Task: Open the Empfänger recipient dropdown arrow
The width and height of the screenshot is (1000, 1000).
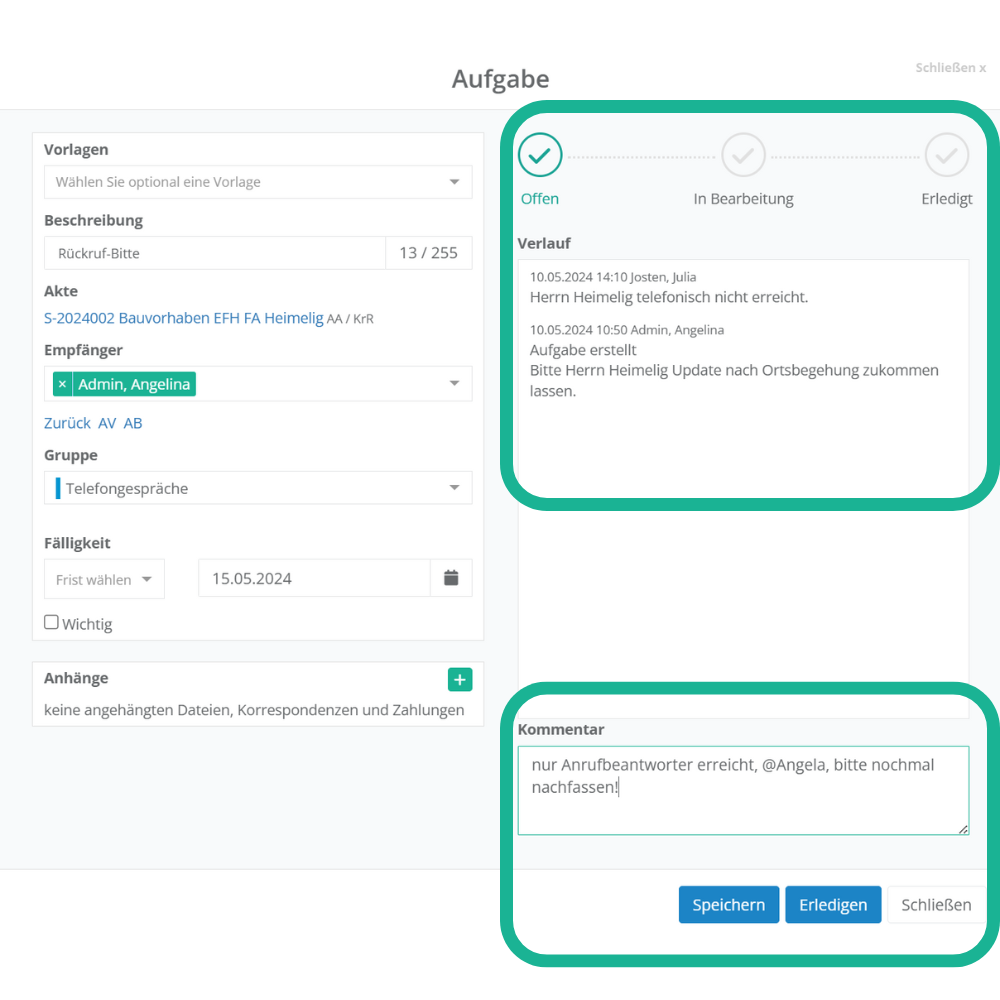Action: tap(454, 384)
